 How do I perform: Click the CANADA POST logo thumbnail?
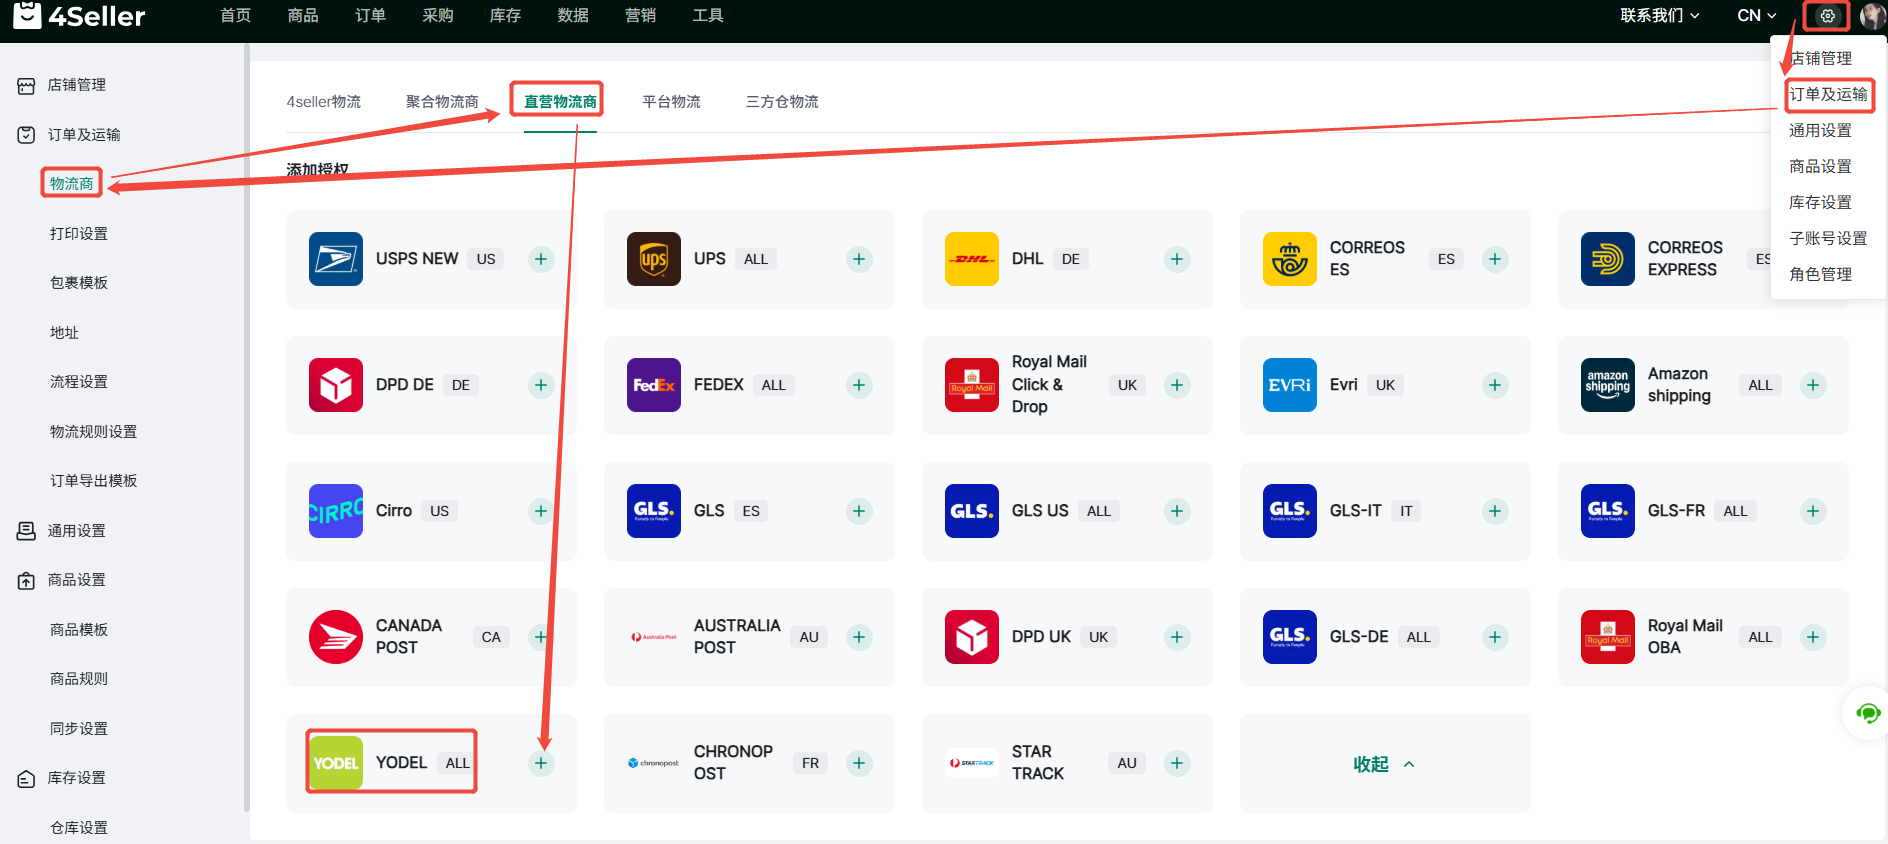(336, 637)
